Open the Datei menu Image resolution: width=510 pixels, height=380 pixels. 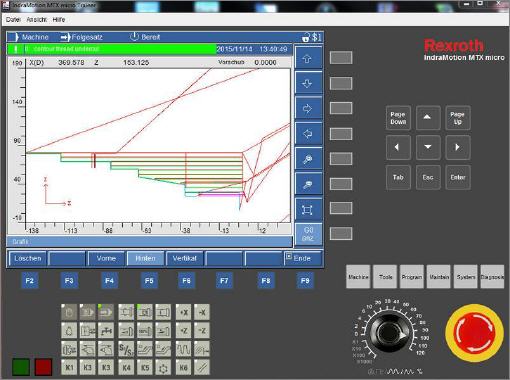click(13, 20)
